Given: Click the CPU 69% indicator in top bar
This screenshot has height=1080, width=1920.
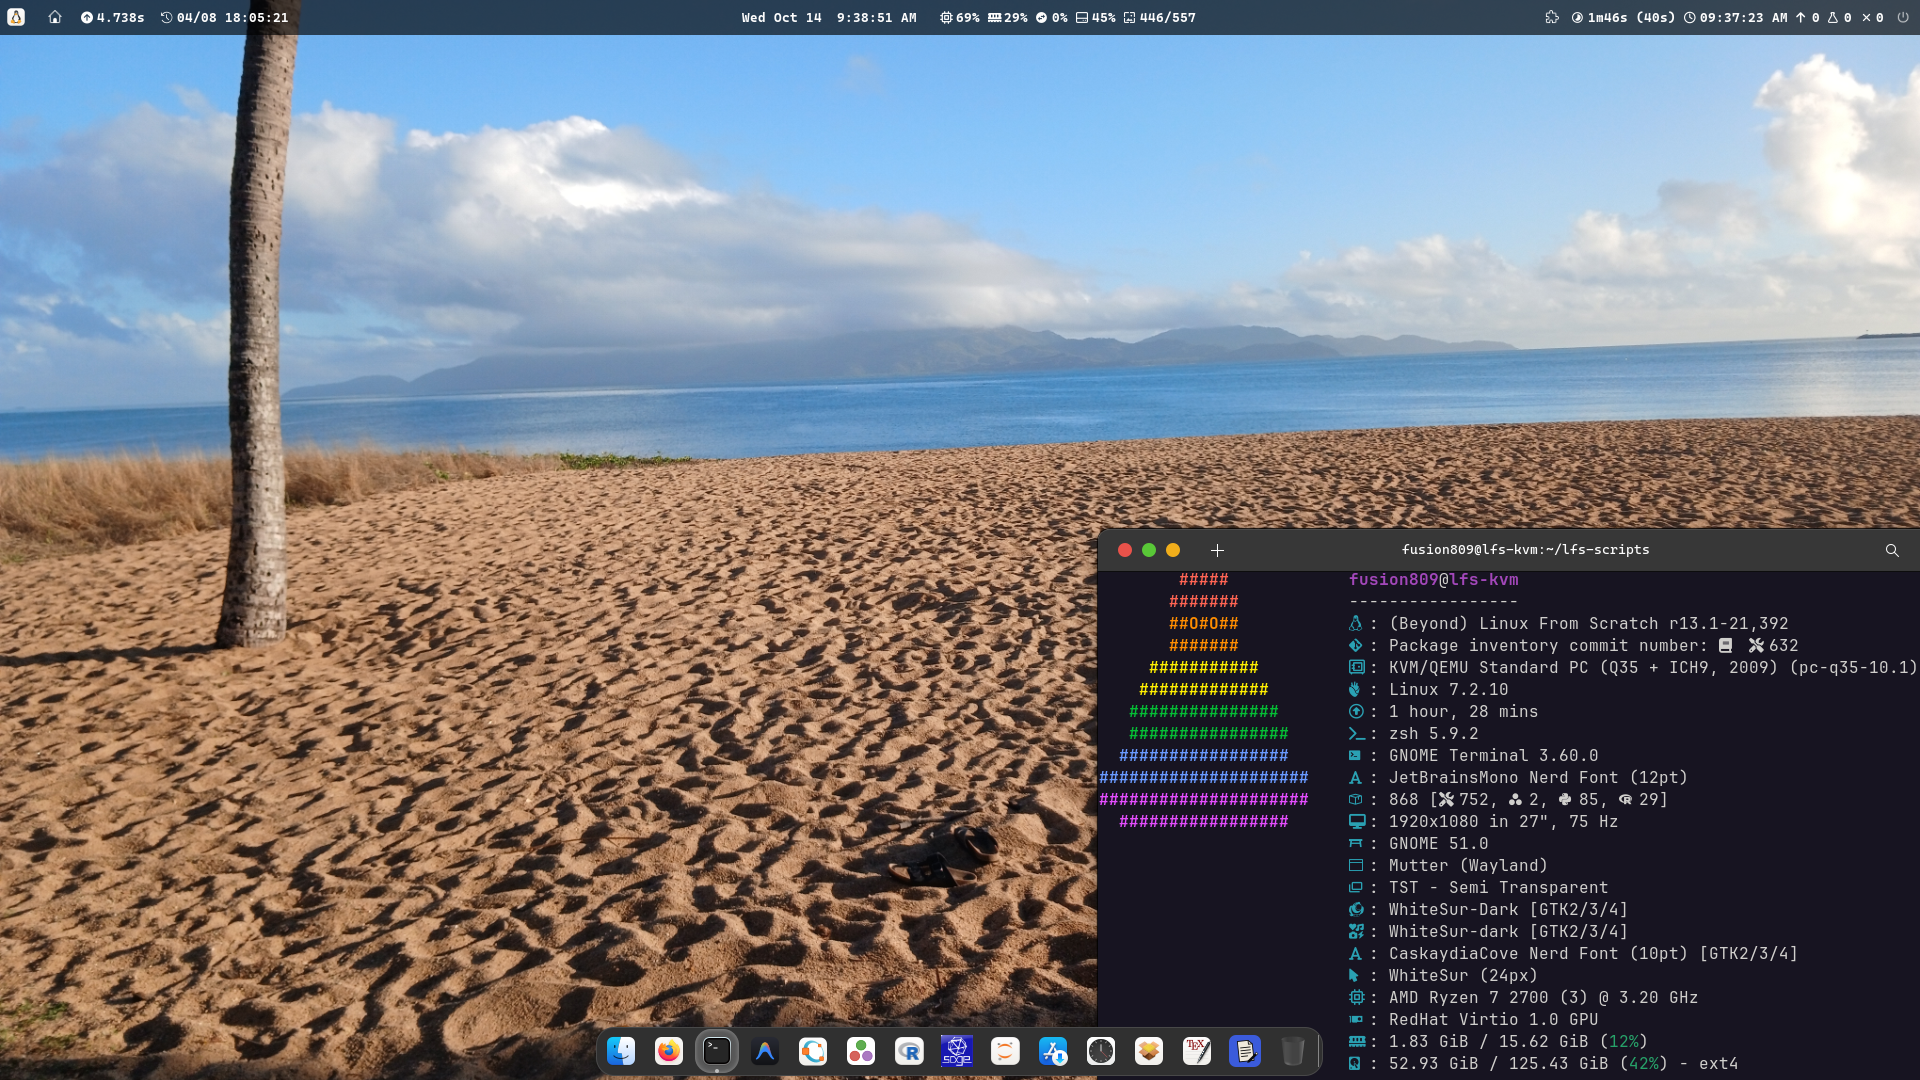Looking at the screenshot, I should pyautogui.click(x=959, y=17).
